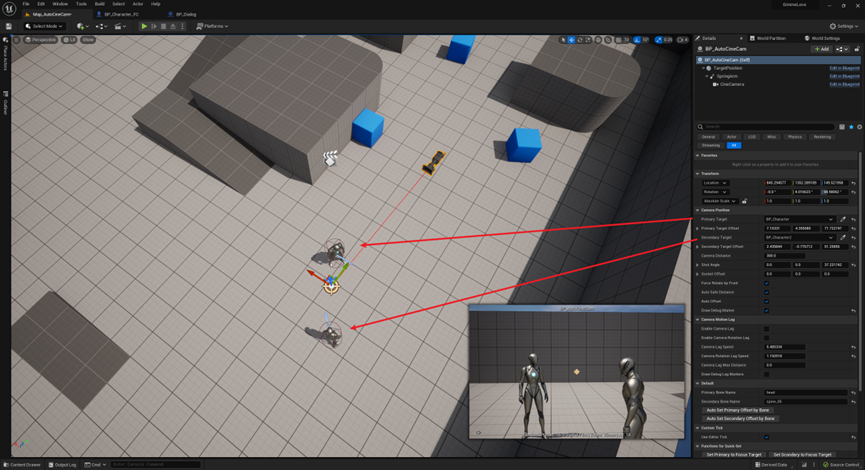The height and width of the screenshot is (470, 865).
Task: Toggle Auto Offset checkbox
Action: [x=766, y=301]
